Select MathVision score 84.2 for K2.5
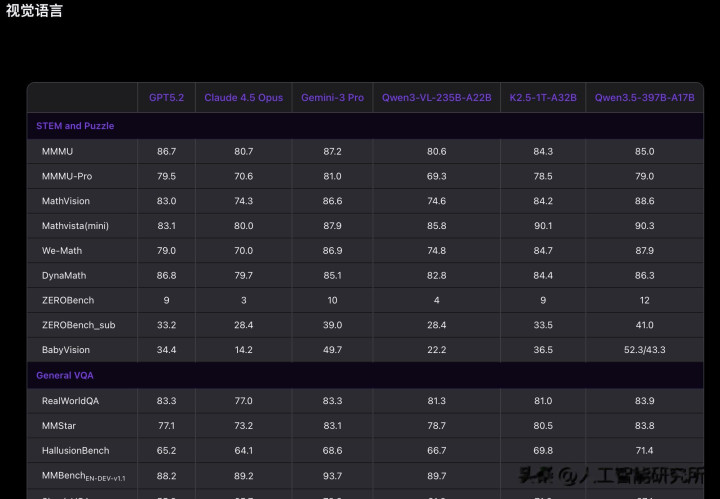This screenshot has height=499, width=720. click(x=543, y=201)
